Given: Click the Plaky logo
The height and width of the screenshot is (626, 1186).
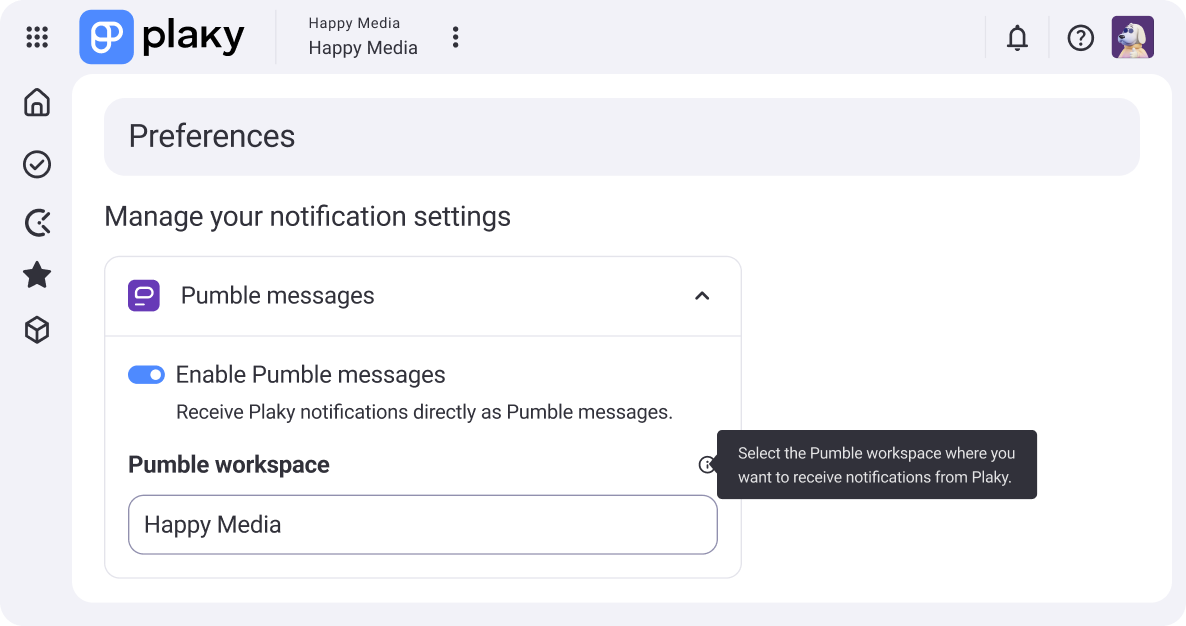Looking at the screenshot, I should coord(162,37).
